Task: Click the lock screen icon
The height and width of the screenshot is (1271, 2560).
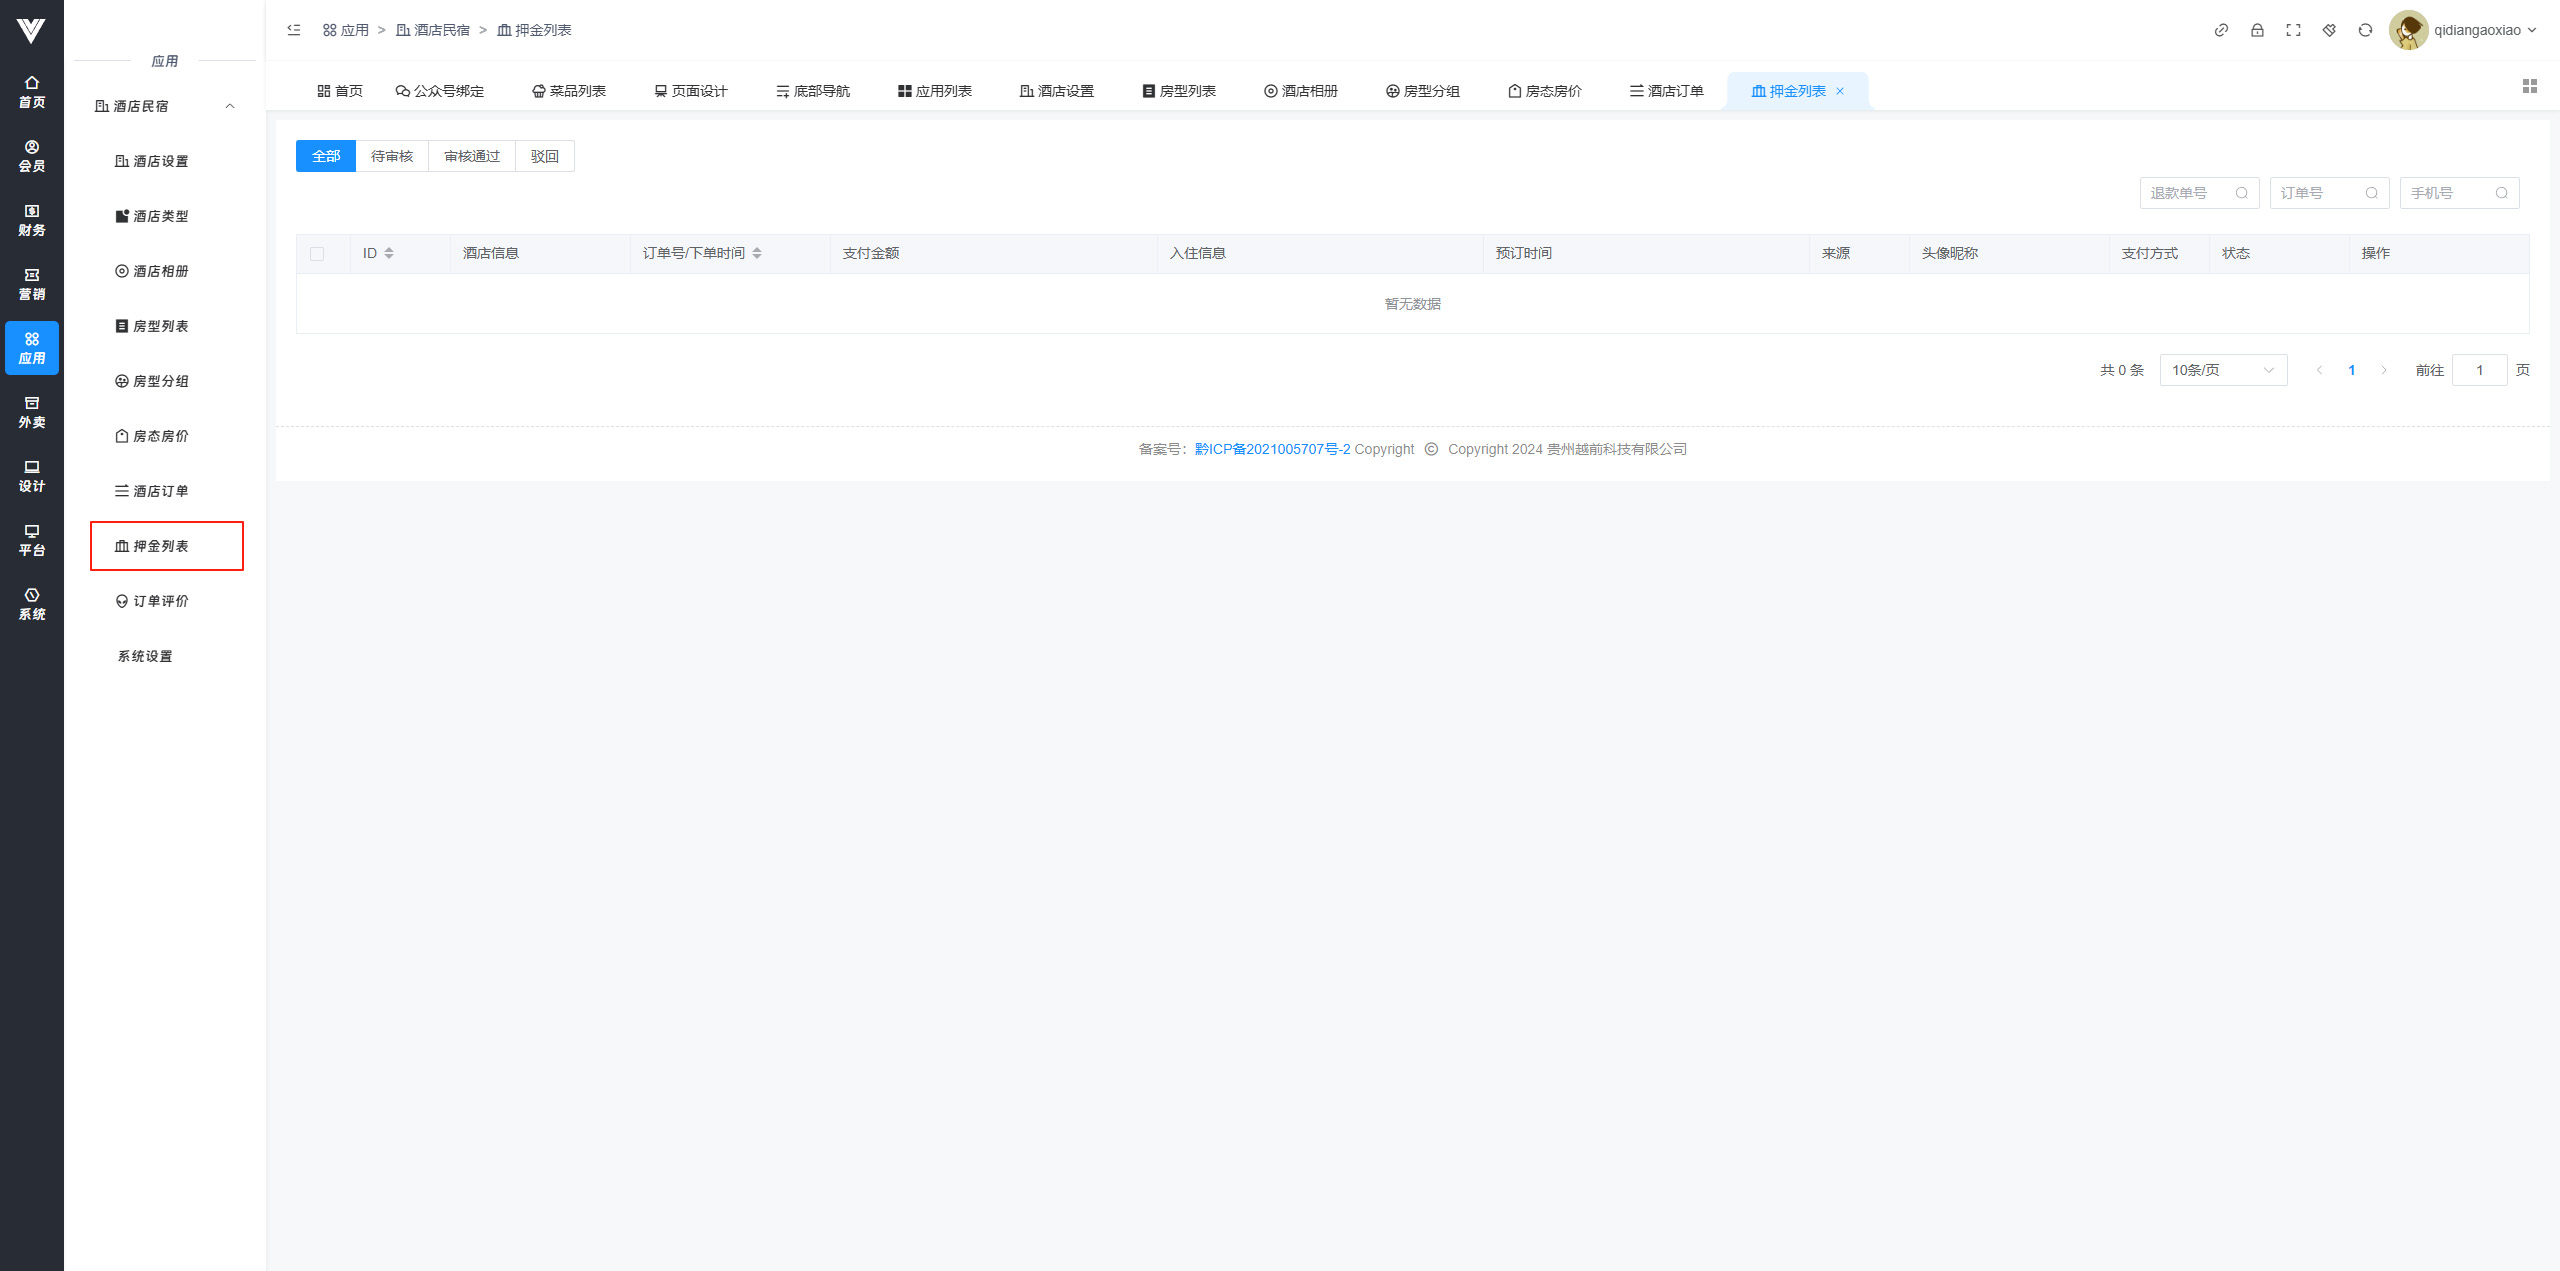Action: 2257,30
